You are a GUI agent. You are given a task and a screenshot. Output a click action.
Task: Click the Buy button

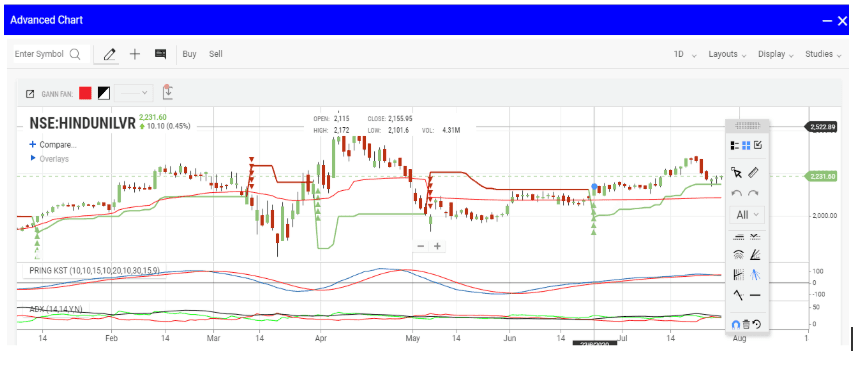tap(189, 54)
